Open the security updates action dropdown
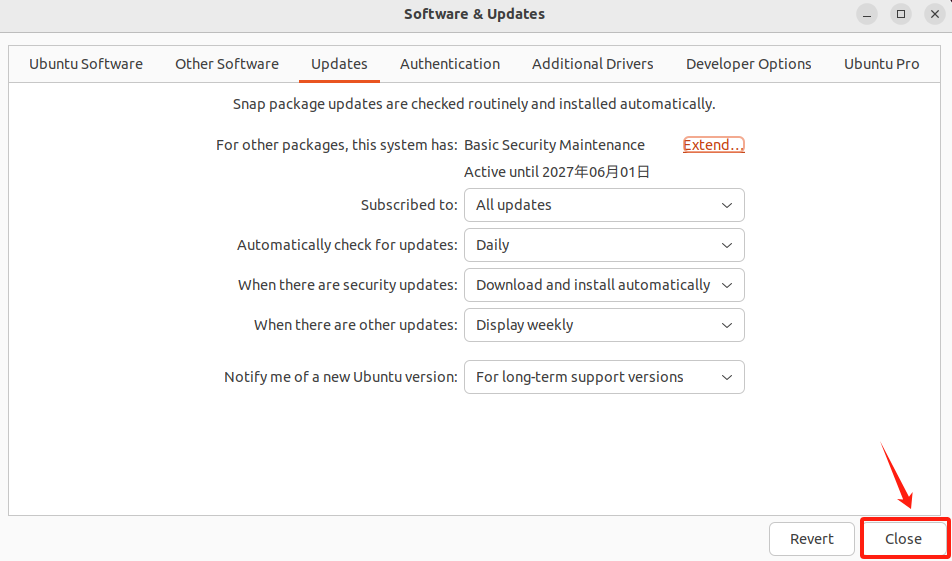This screenshot has height=561, width=952. pos(604,285)
